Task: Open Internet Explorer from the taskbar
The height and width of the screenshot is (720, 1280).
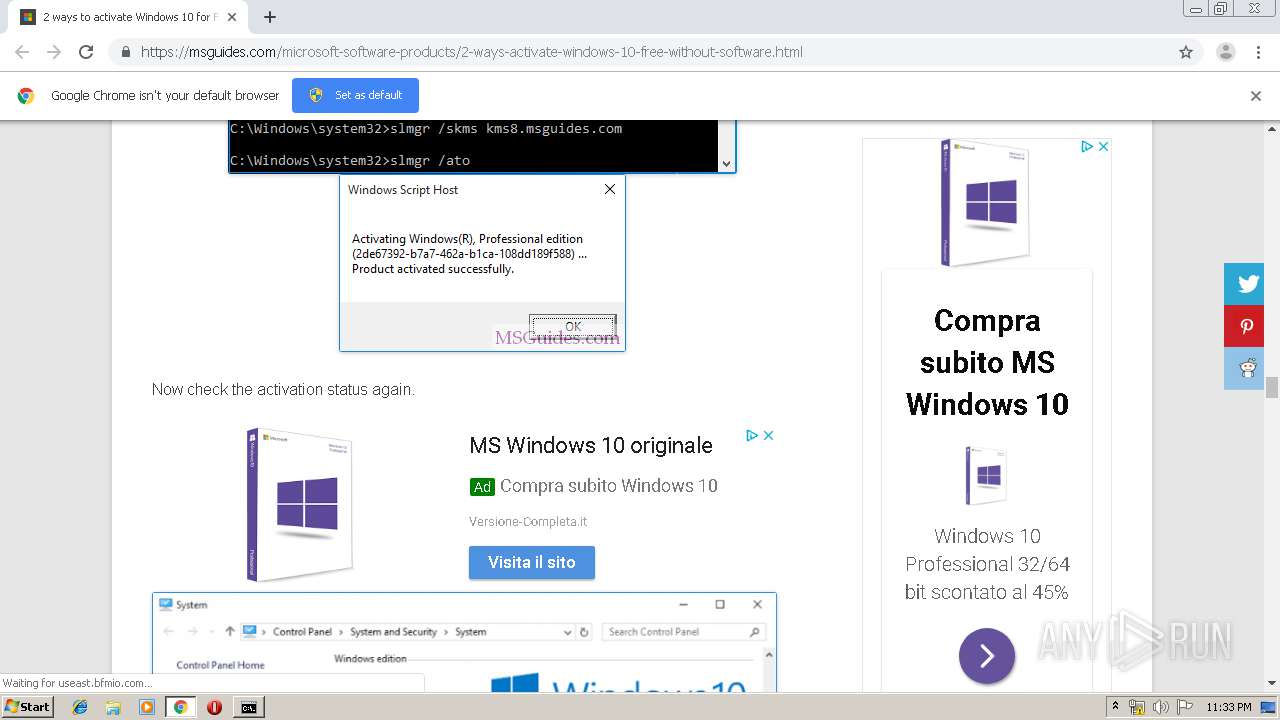Action: [80, 707]
